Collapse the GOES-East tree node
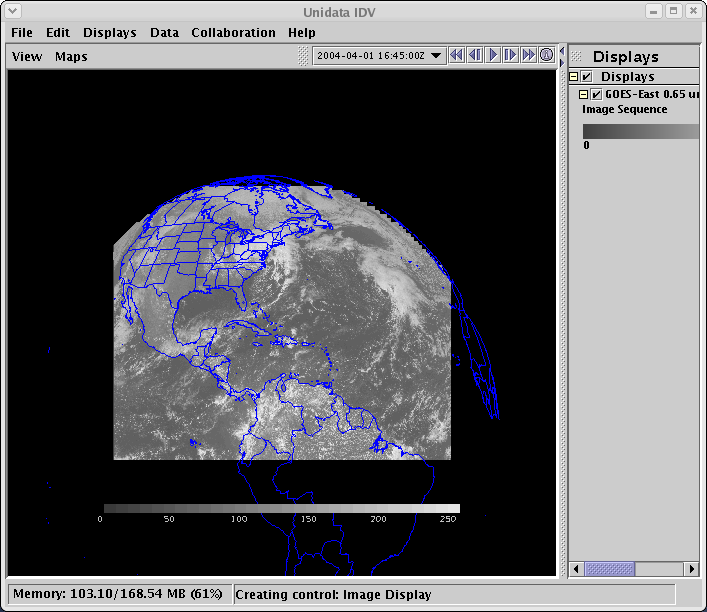 pos(584,94)
